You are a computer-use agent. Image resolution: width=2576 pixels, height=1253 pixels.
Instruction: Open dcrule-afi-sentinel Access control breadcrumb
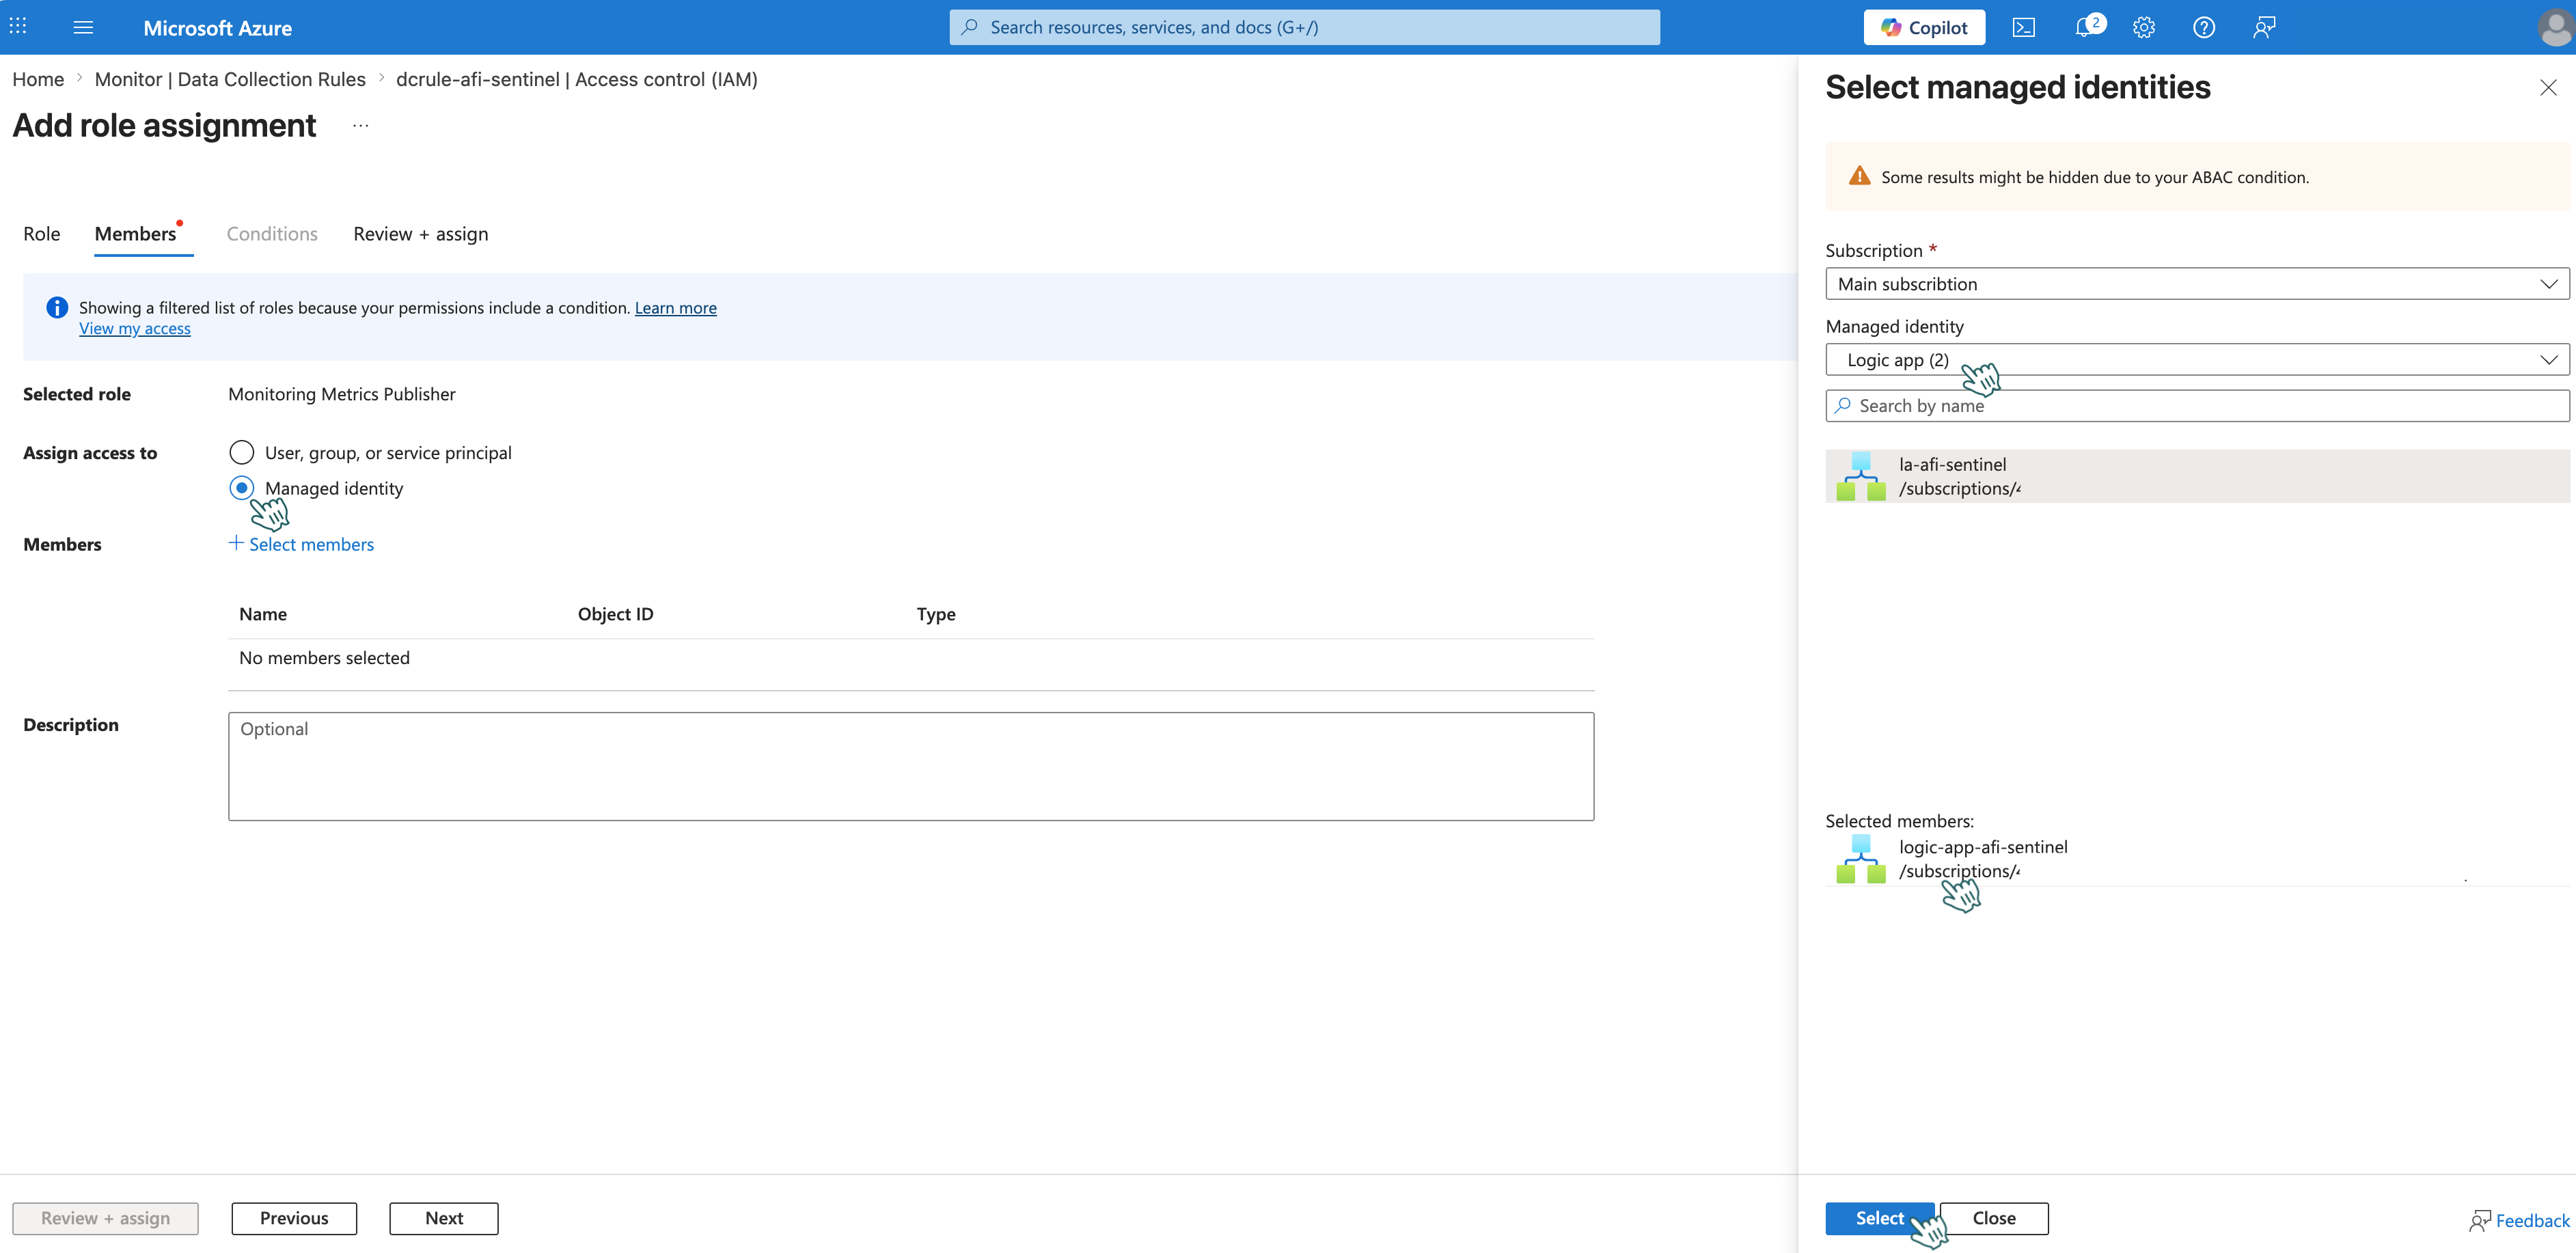577,79
